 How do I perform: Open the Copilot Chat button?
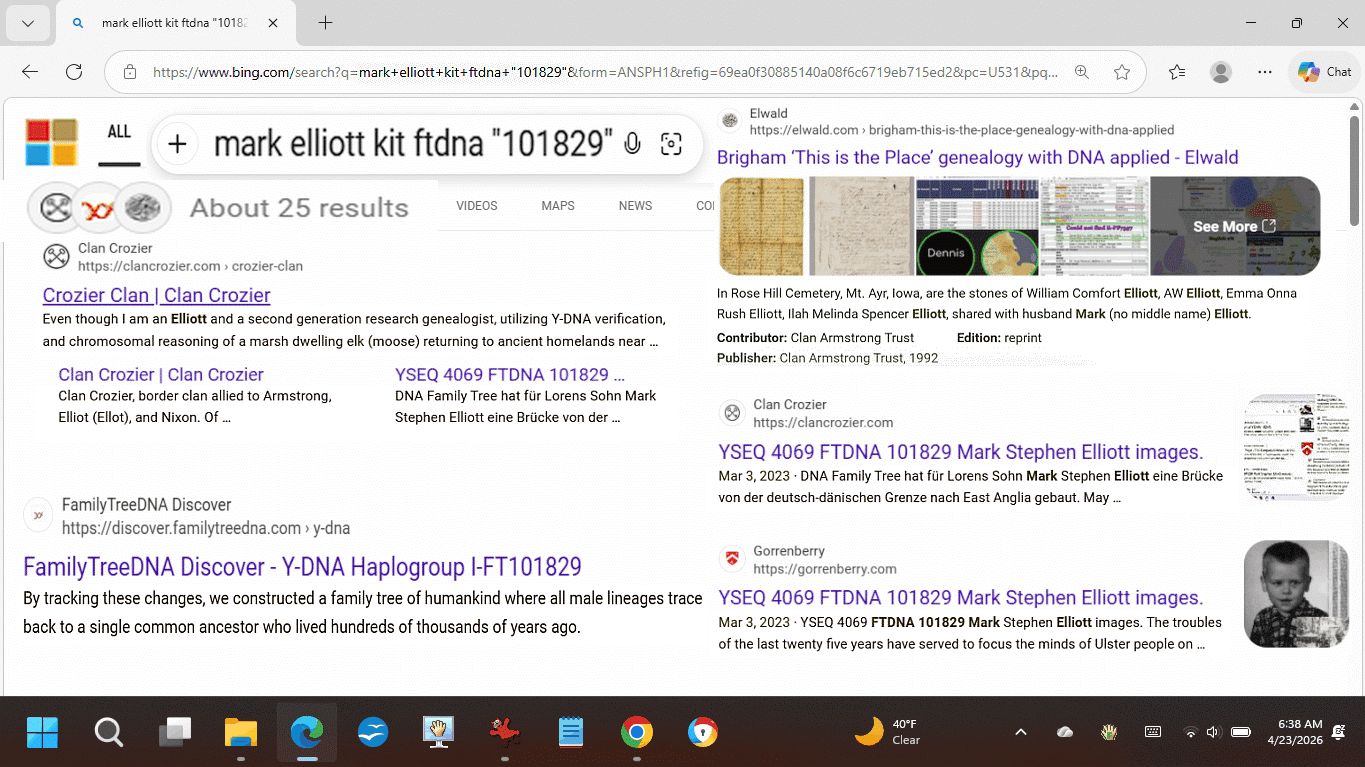[1325, 72]
